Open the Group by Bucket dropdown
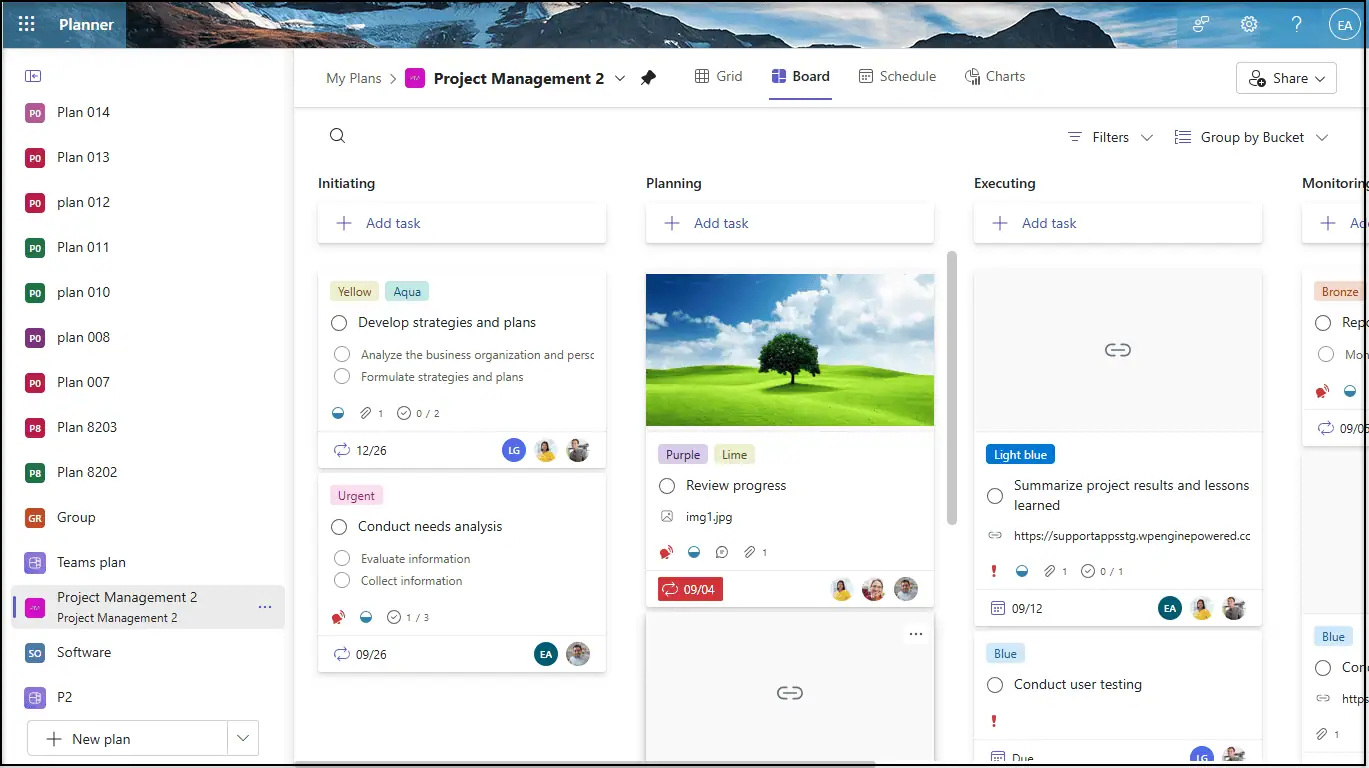The height and width of the screenshot is (768, 1369). (1251, 137)
